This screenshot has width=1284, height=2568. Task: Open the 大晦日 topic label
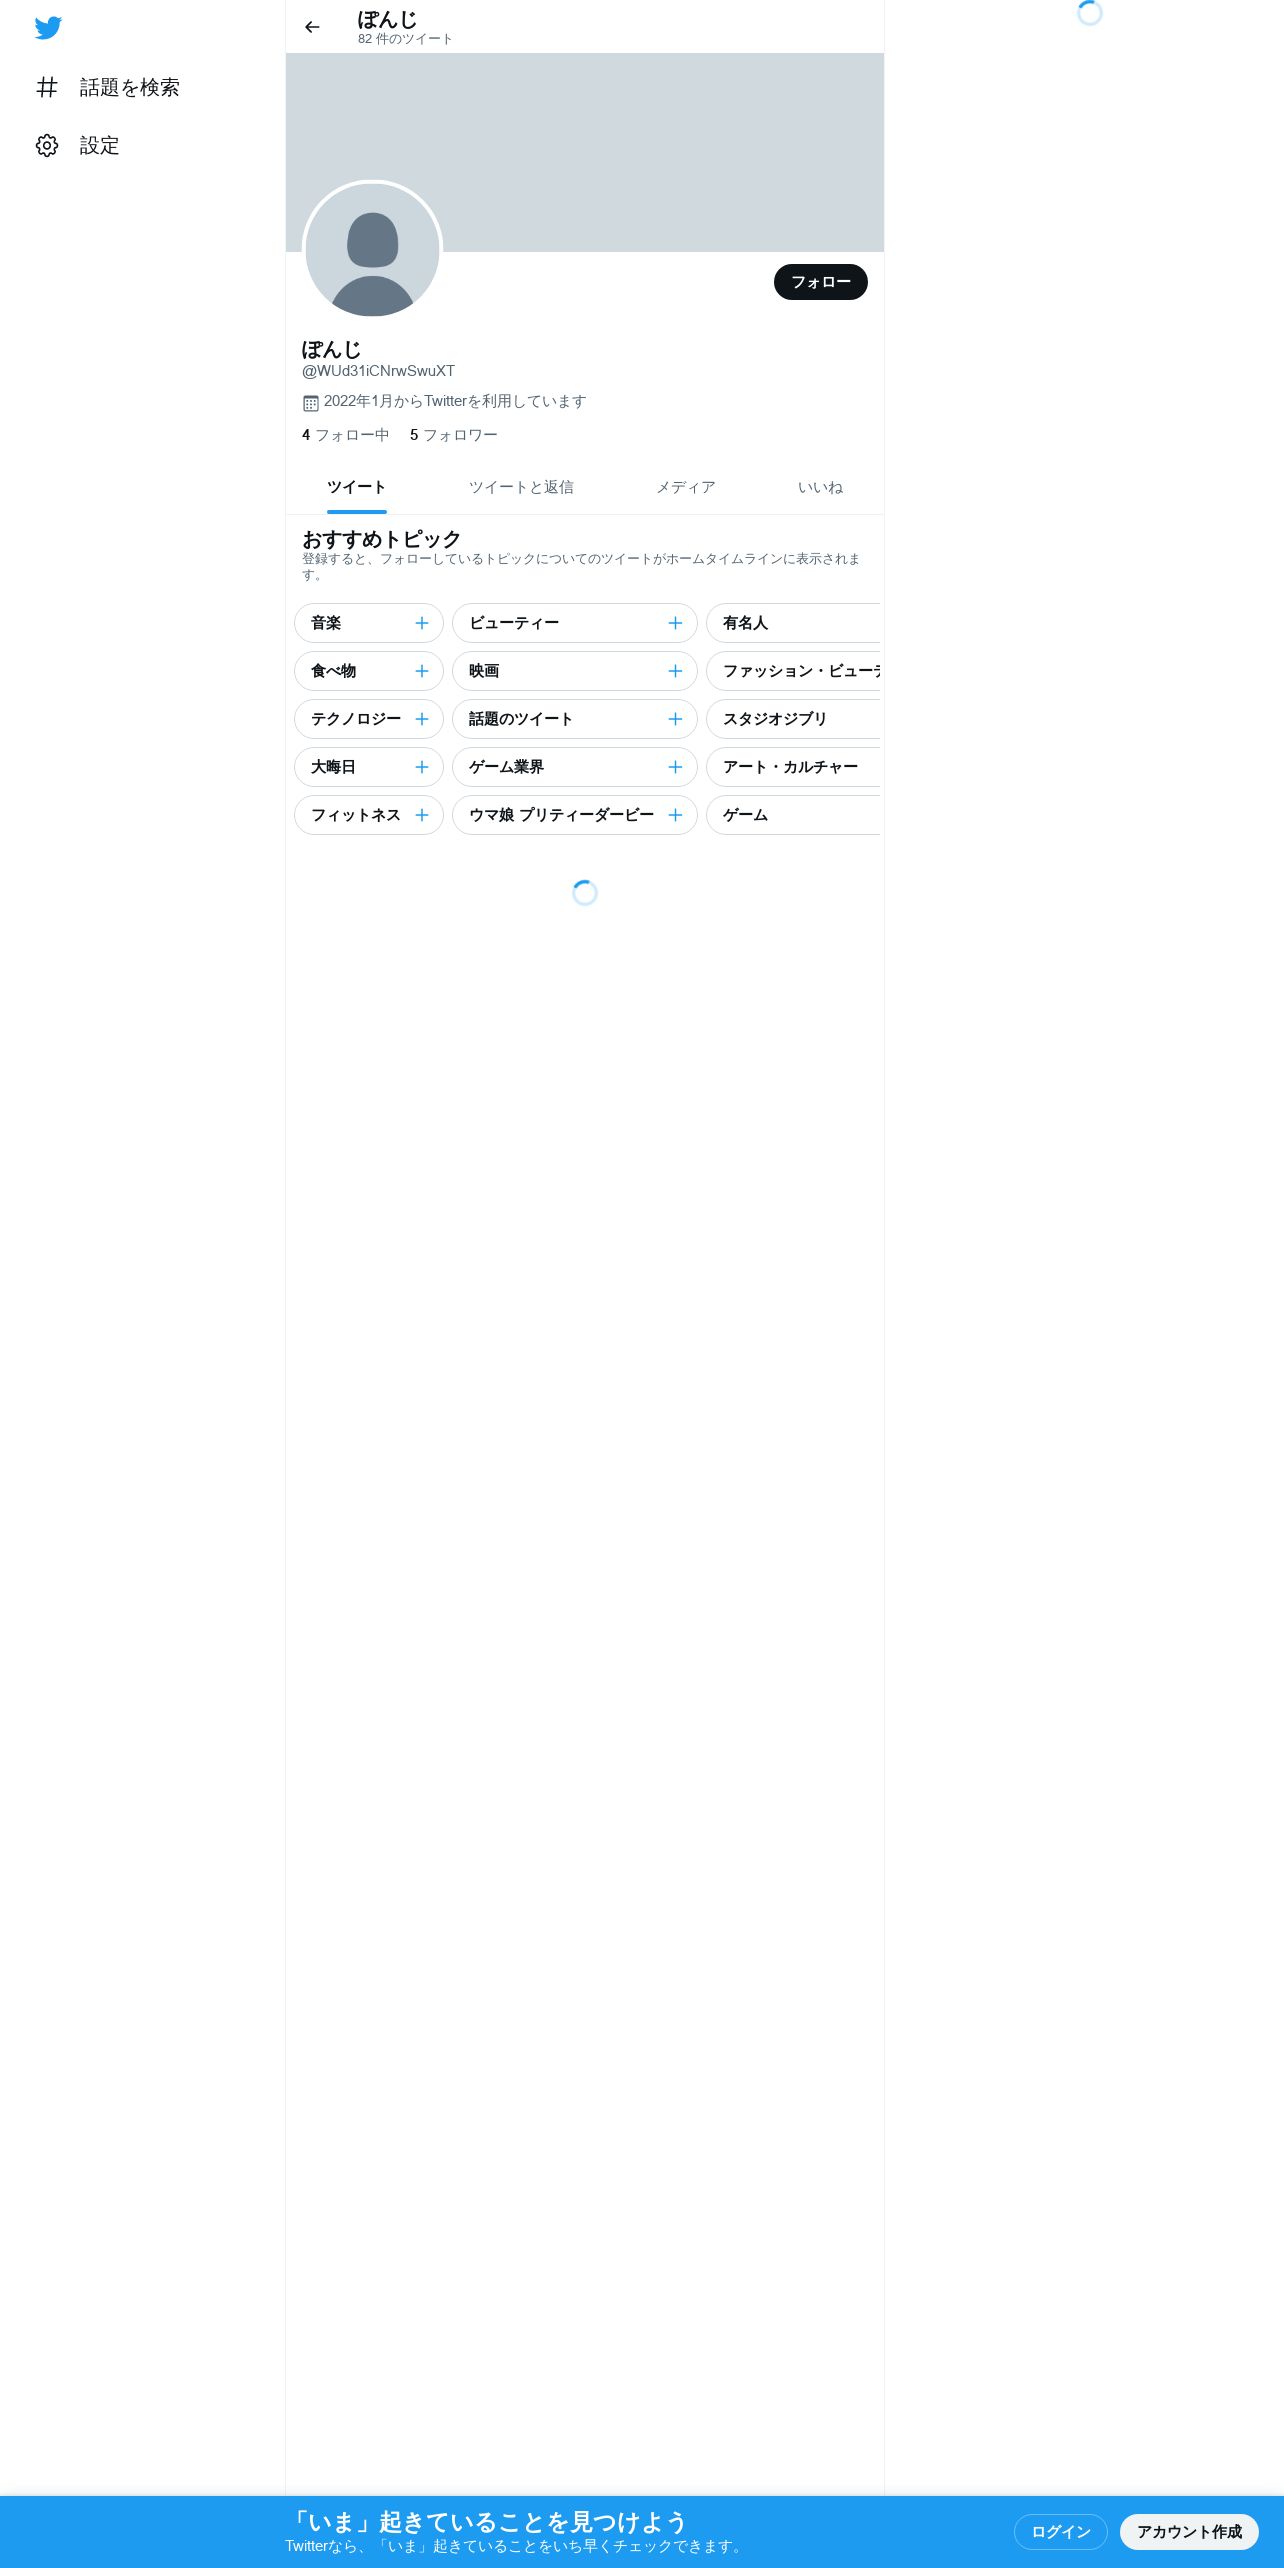coord(333,767)
